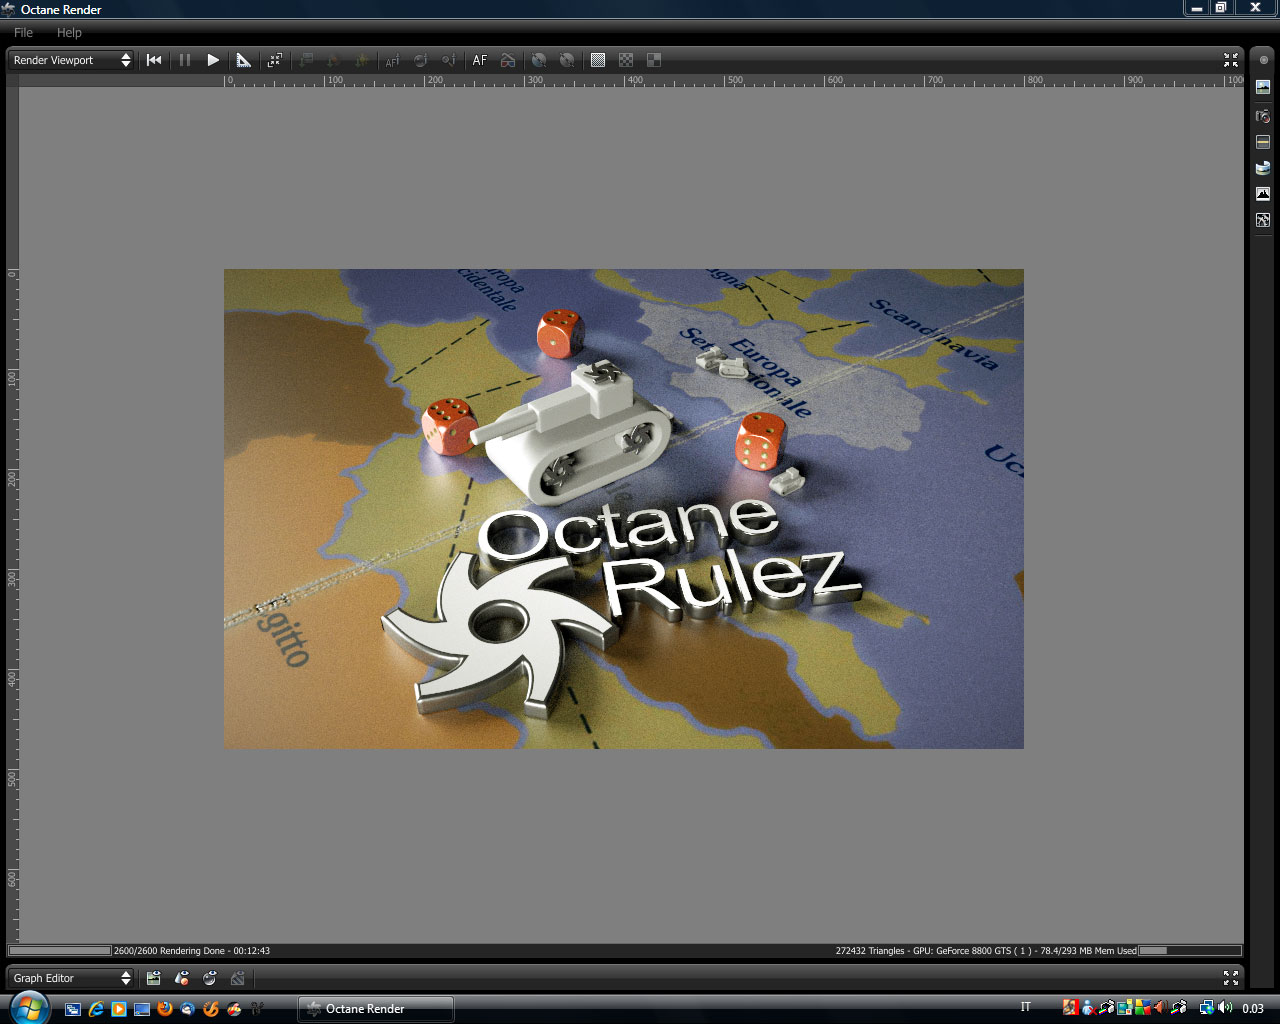This screenshot has height=1024, width=1280.
Task: Click the GPU memory usage bar
Action: pyautogui.click(x=1190, y=951)
